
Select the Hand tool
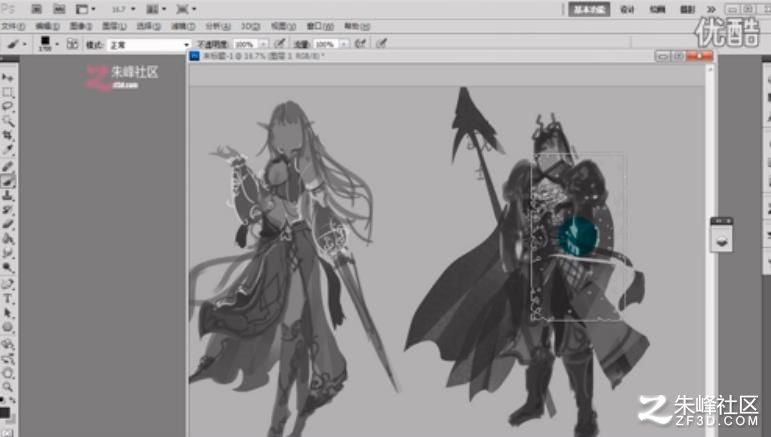point(7,373)
